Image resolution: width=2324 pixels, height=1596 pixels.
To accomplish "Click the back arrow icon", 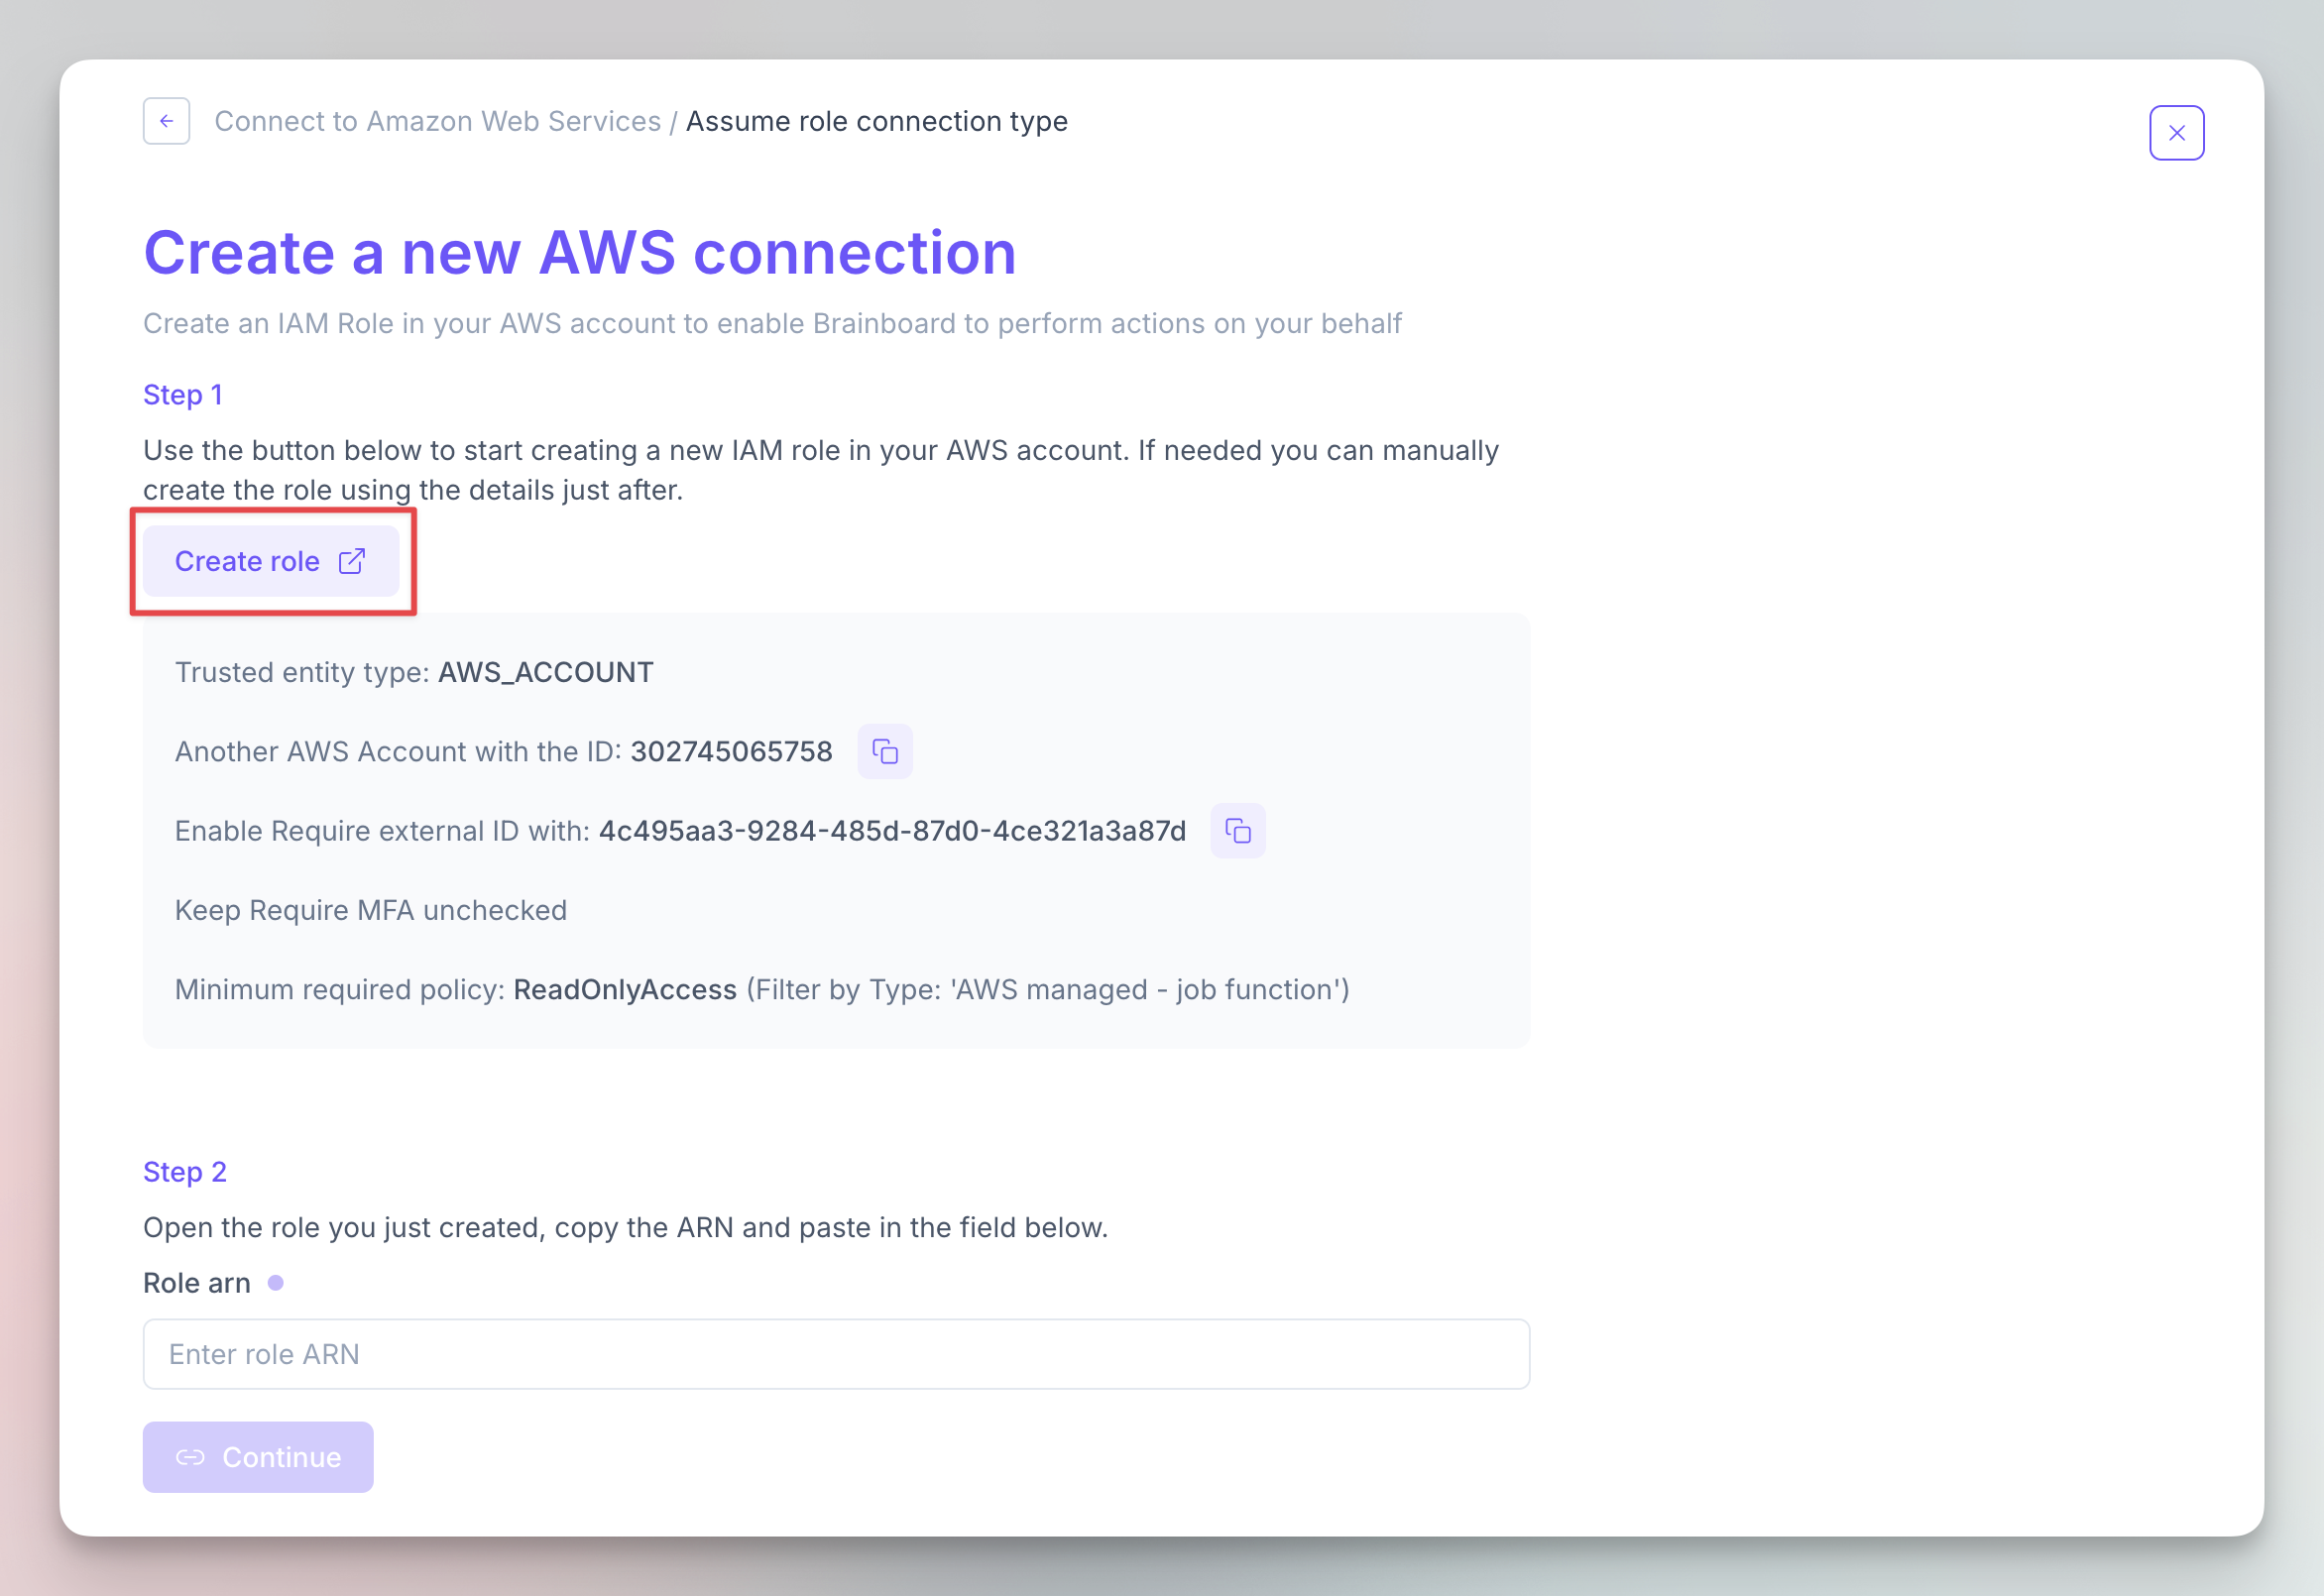I will pyautogui.click(x=166, y=121).
